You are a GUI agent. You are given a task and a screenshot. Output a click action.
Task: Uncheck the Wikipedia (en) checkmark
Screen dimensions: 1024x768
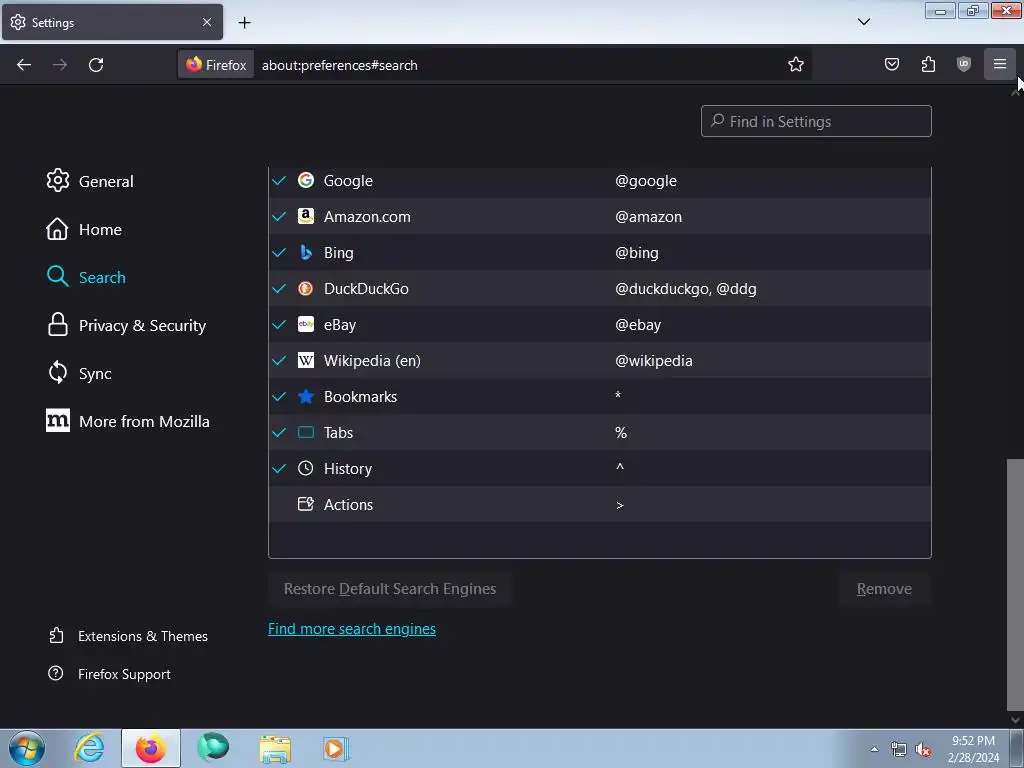[x=280, y=360]
